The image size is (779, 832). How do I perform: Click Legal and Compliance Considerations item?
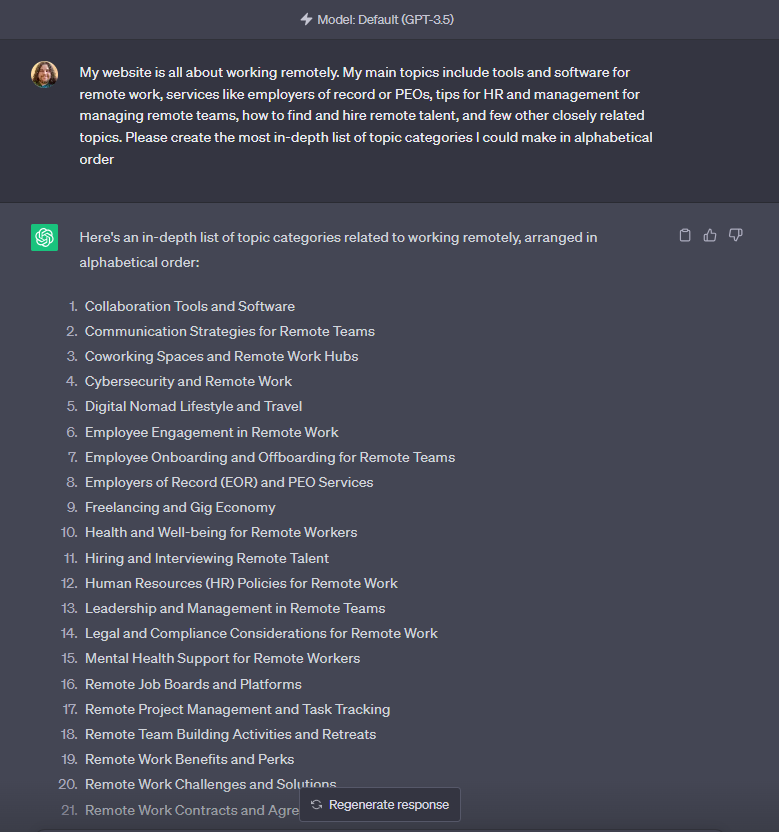coord(261,633)
